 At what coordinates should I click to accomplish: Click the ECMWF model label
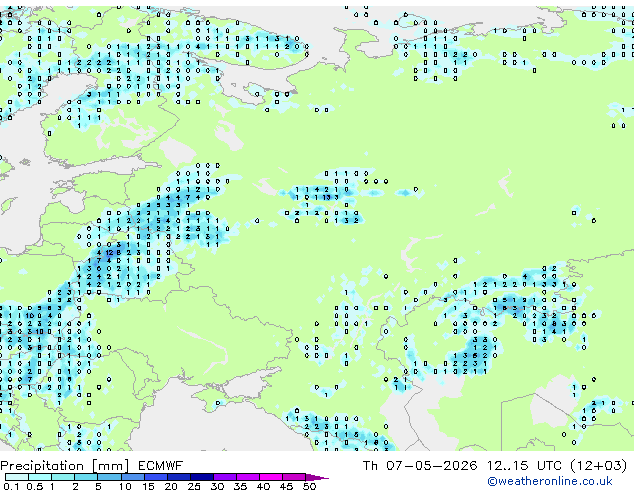click(x=161, y=466)
